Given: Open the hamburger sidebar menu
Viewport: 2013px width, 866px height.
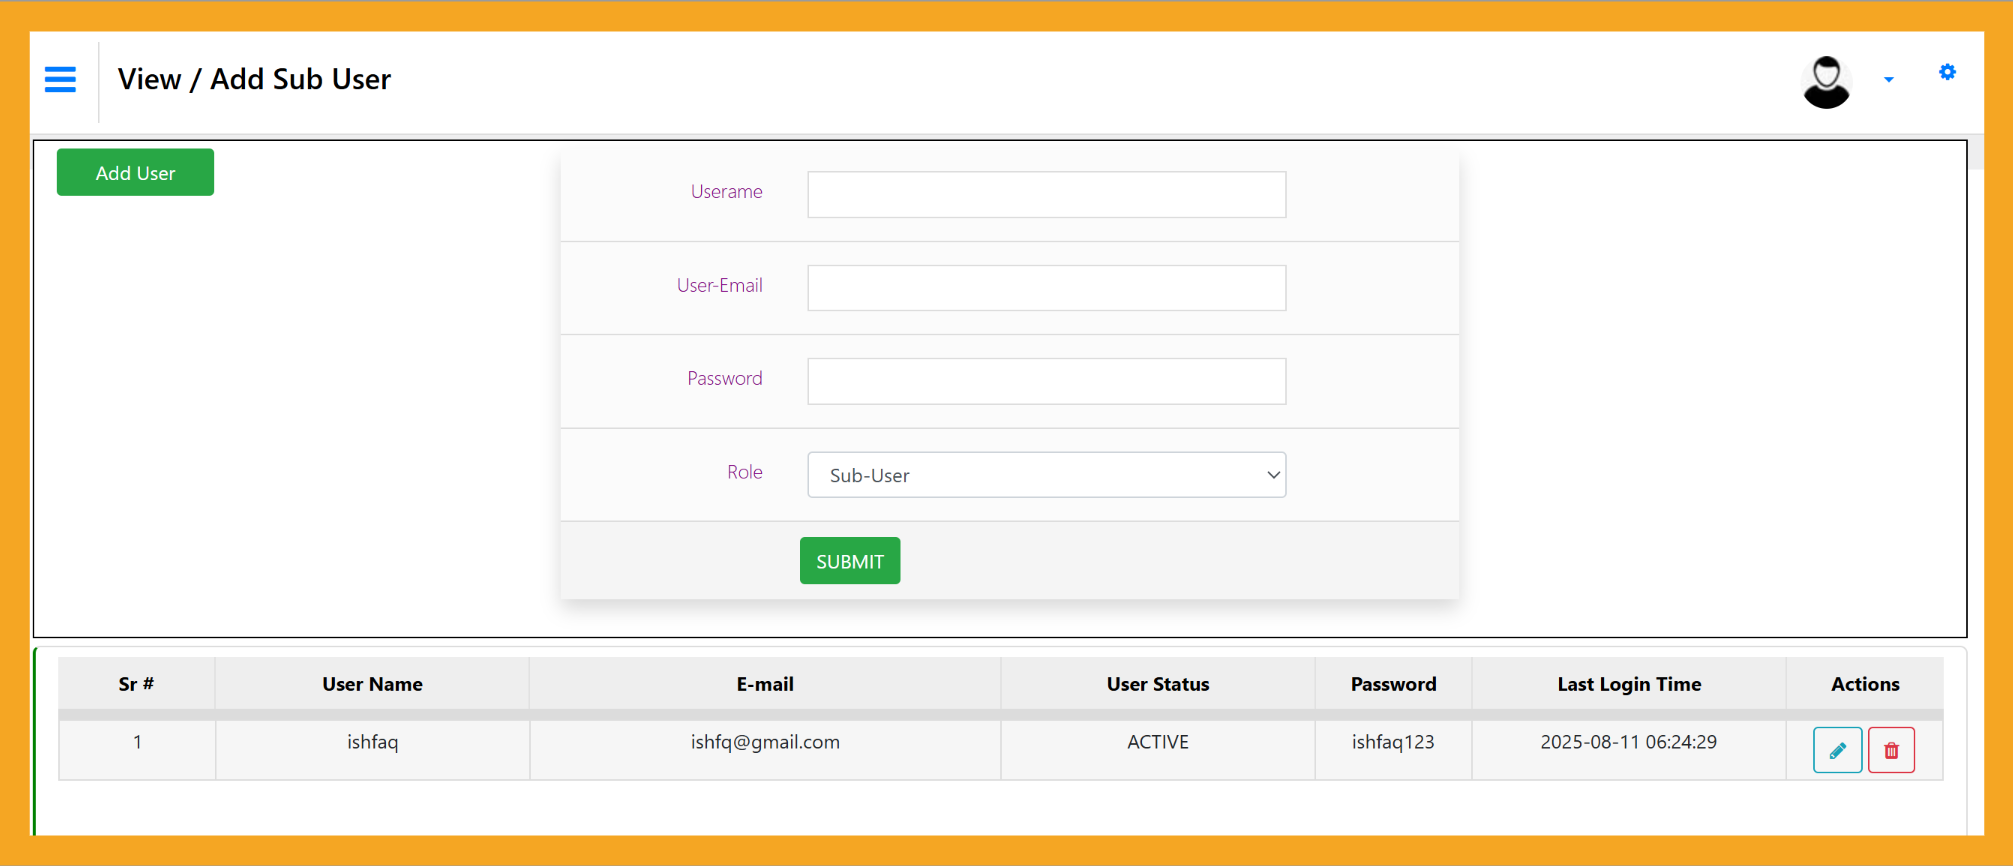Looking at the screenshot, I should pos(60,79).
